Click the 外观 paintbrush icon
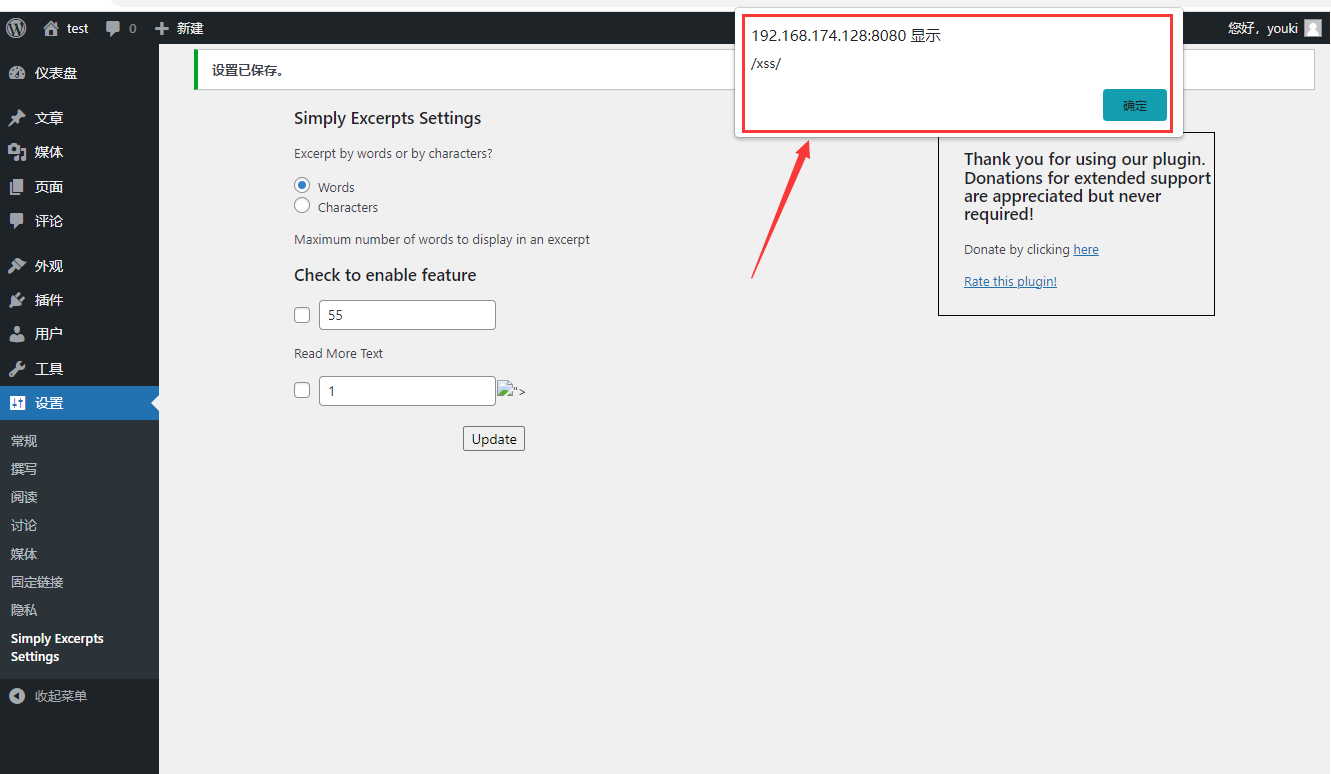This screenshot has height=774, width=1331. click(17, 266)
